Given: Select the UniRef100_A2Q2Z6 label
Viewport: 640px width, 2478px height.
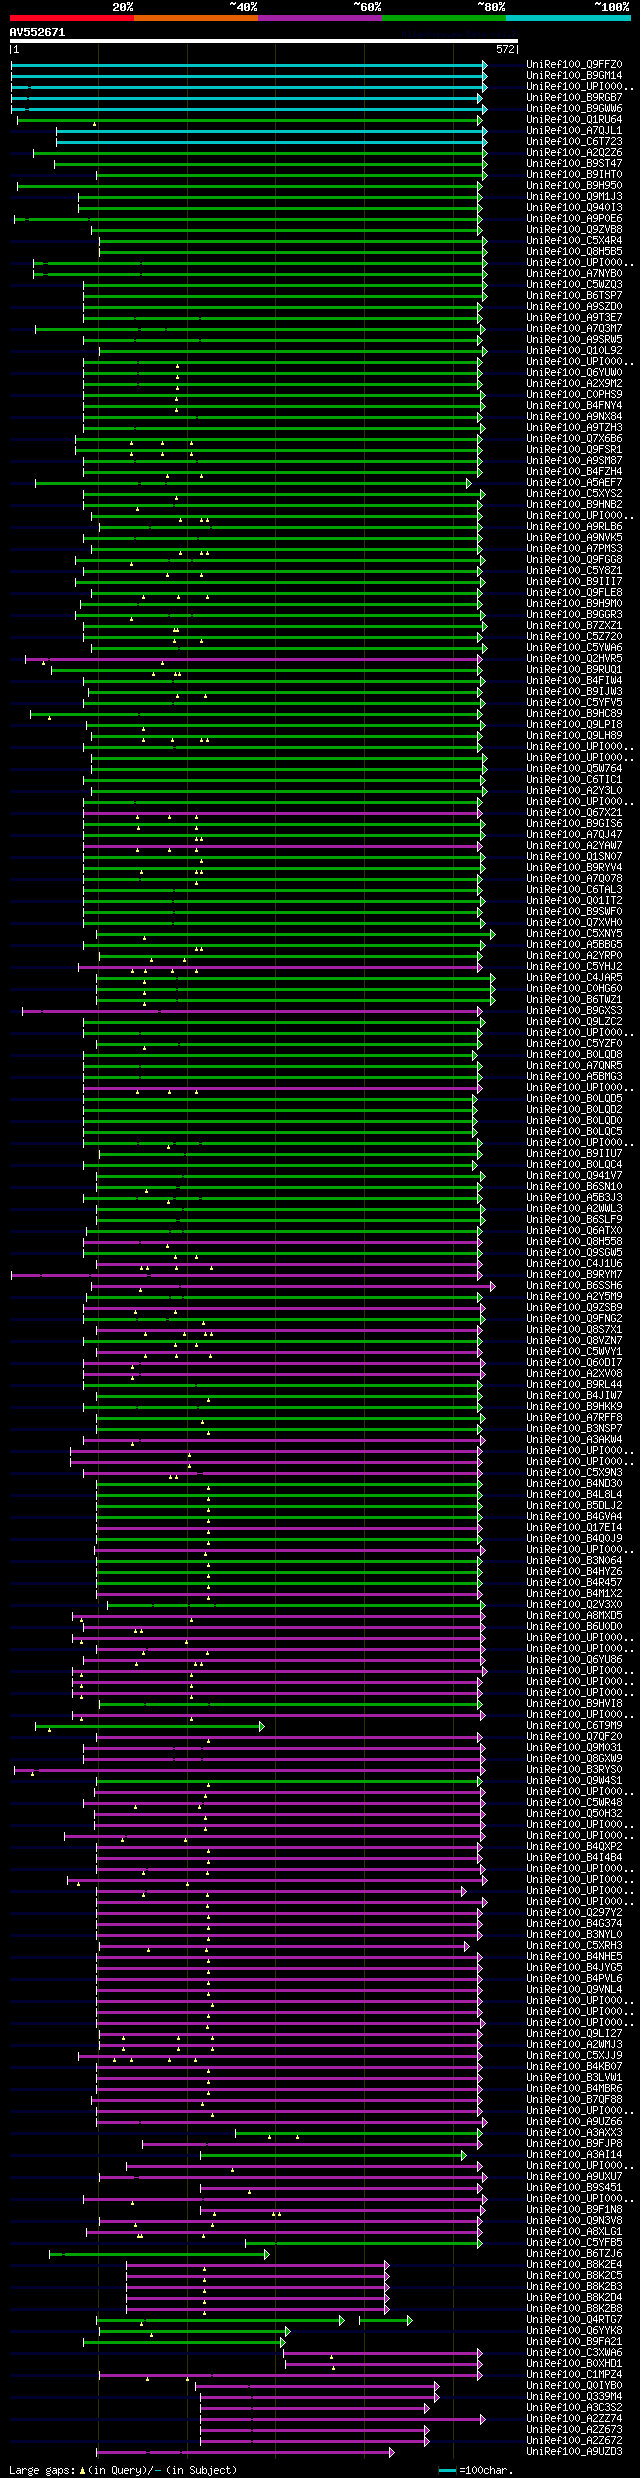Looking at the screenshot, I should 574,153.
